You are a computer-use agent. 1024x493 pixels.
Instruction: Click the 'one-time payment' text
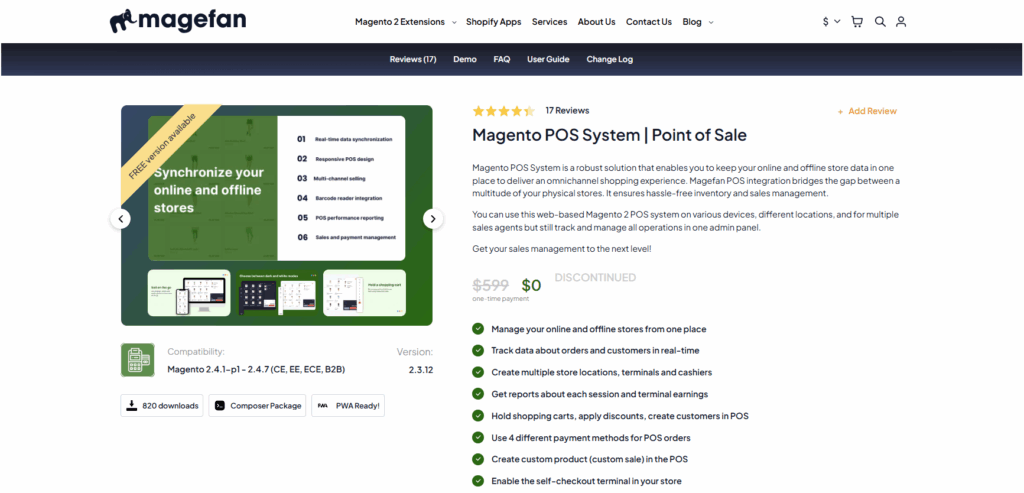click(x=501, y=298)
